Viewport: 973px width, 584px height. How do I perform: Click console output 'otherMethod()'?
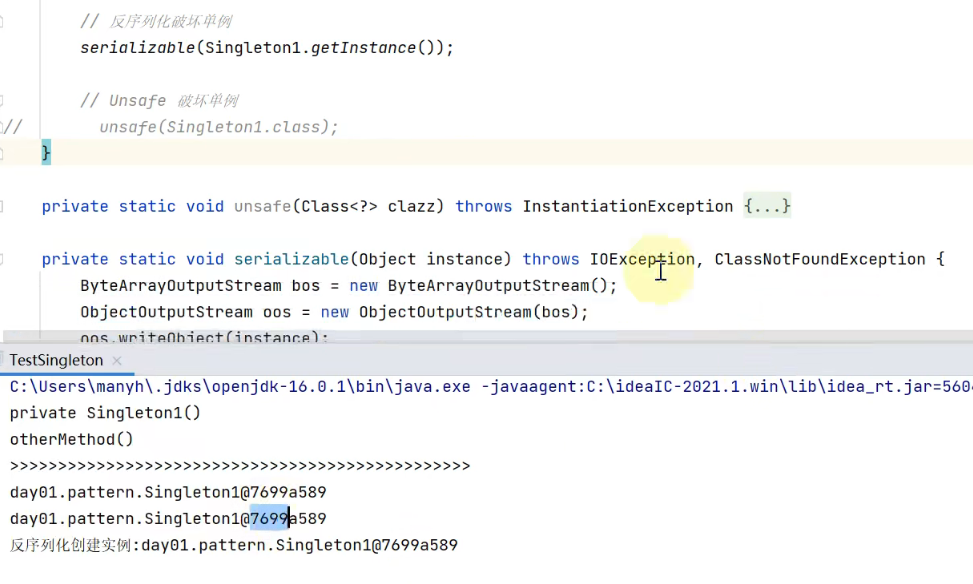[71, 439]
